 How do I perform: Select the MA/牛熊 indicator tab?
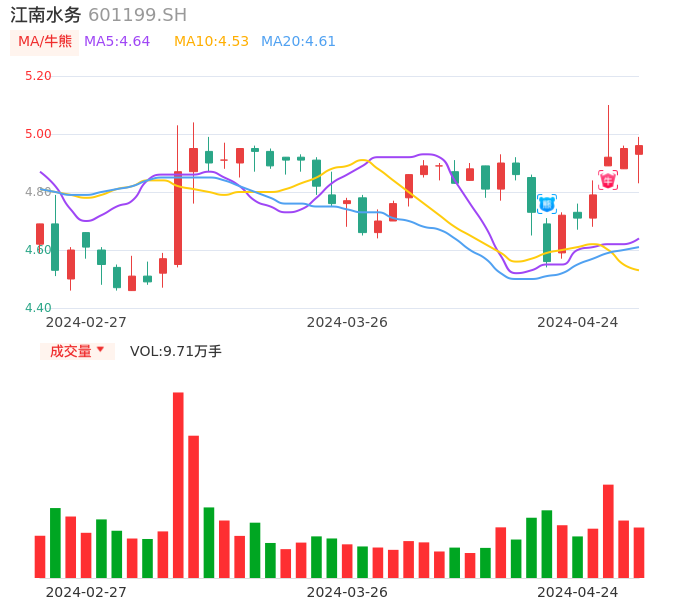tap(45, 42)
